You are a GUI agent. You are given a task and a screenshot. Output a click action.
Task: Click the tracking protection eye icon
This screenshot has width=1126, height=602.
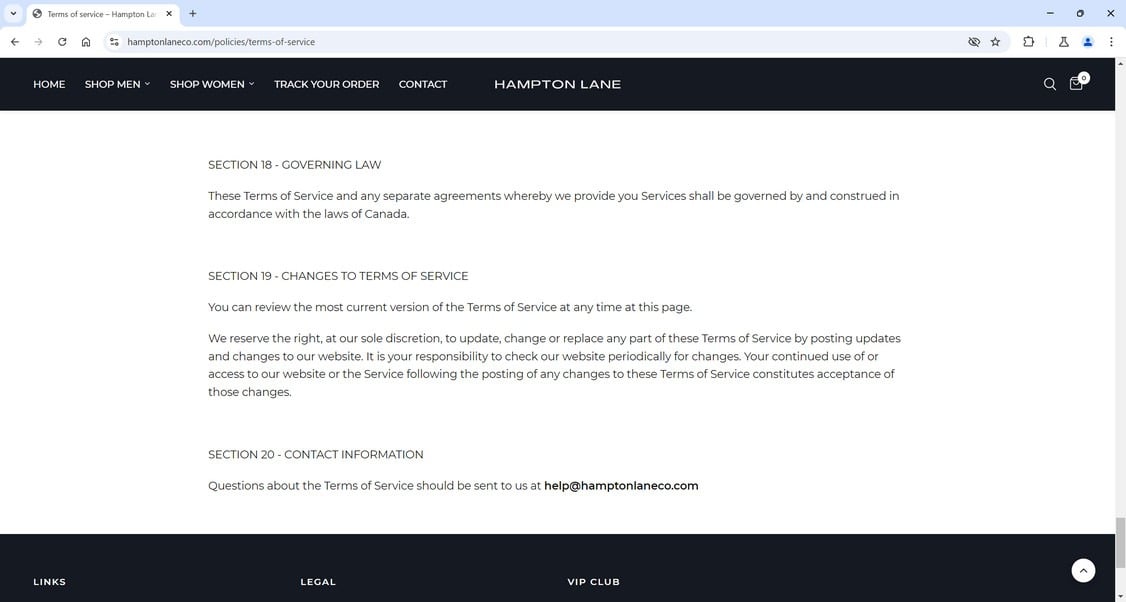tap(974, 42)
